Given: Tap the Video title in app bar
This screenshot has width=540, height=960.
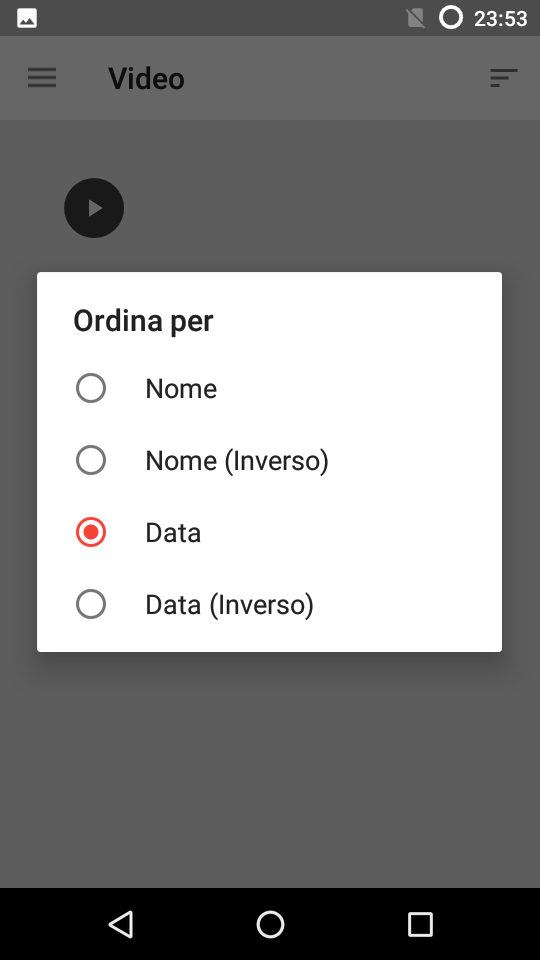Looking at the screenshot, I should 146,79.
